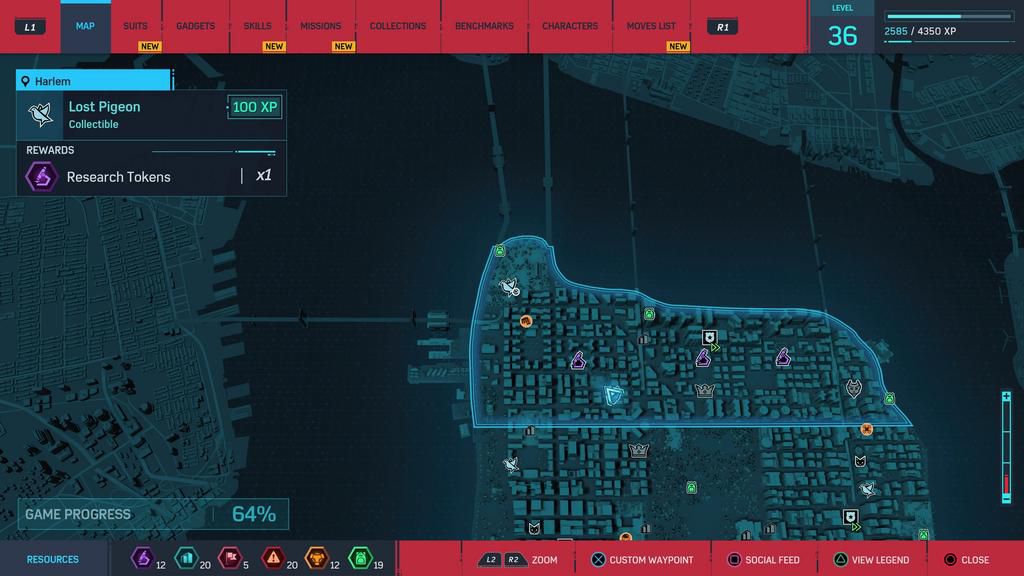Go to the Benchmarks tab

click(484, 26)
